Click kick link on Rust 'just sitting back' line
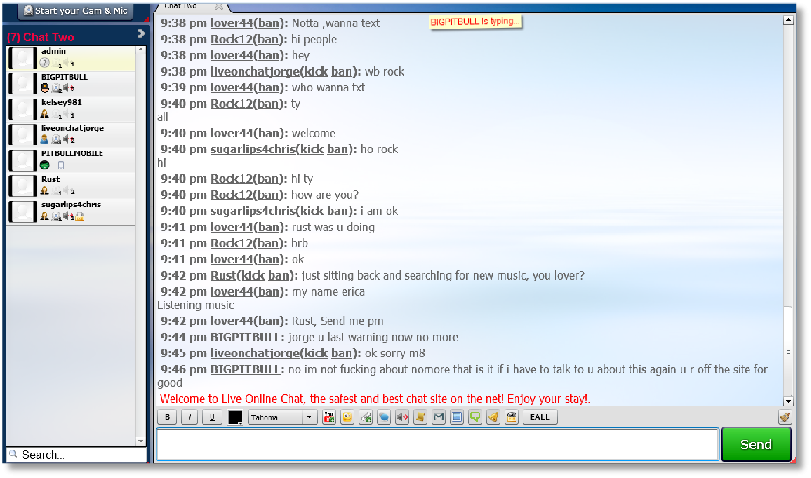The image size is (811, 478). click(253, 276)
